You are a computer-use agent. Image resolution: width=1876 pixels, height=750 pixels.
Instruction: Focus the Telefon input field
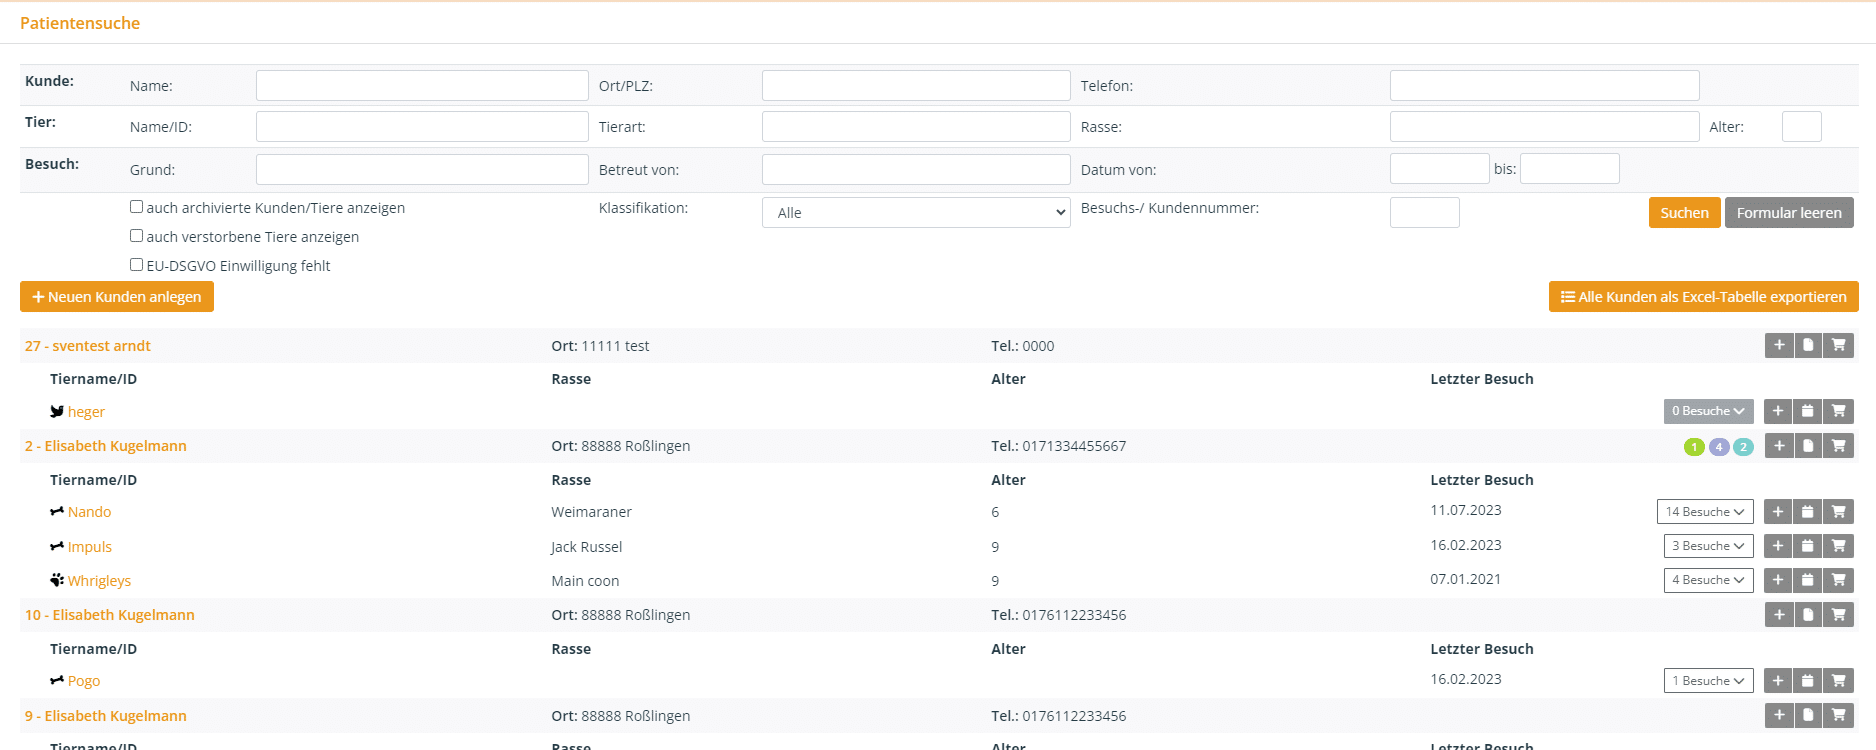coord(1545,85)
